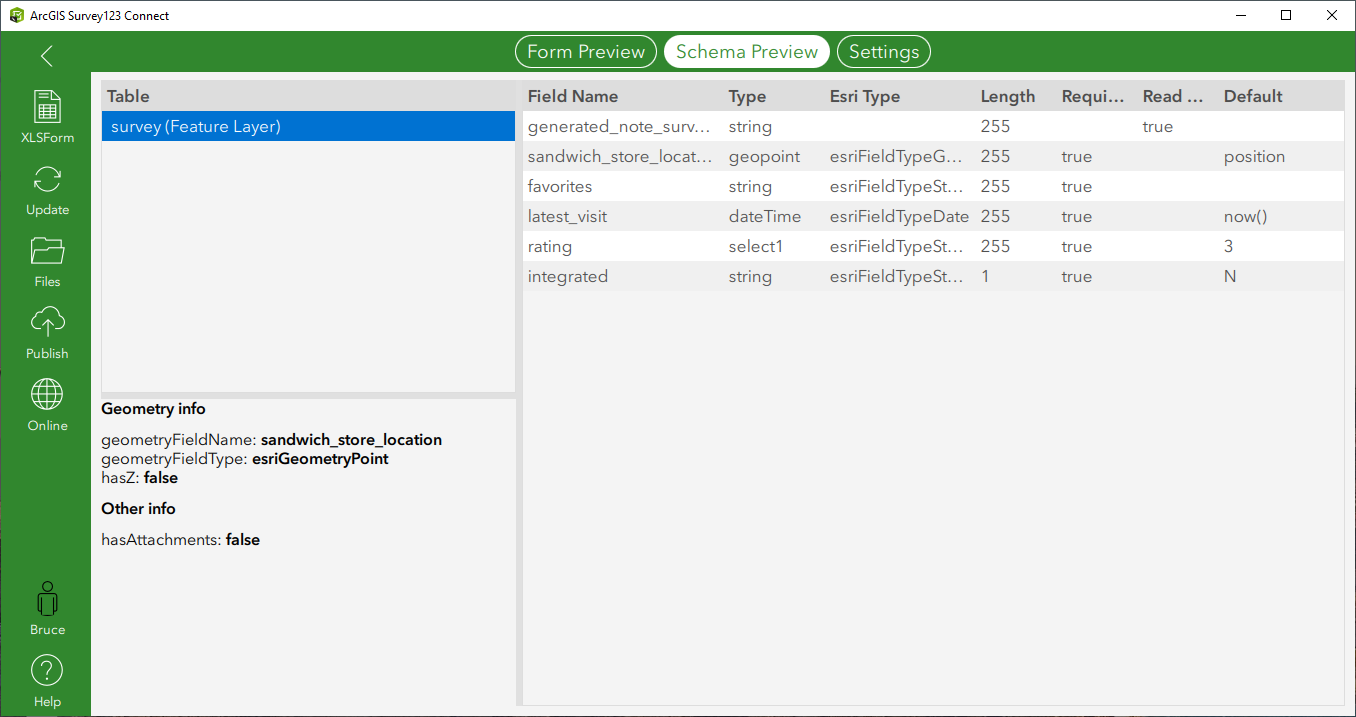Click the hasAttachments: false line
This screenshot has height=717, width=1356.
click(x=180, y=539)
